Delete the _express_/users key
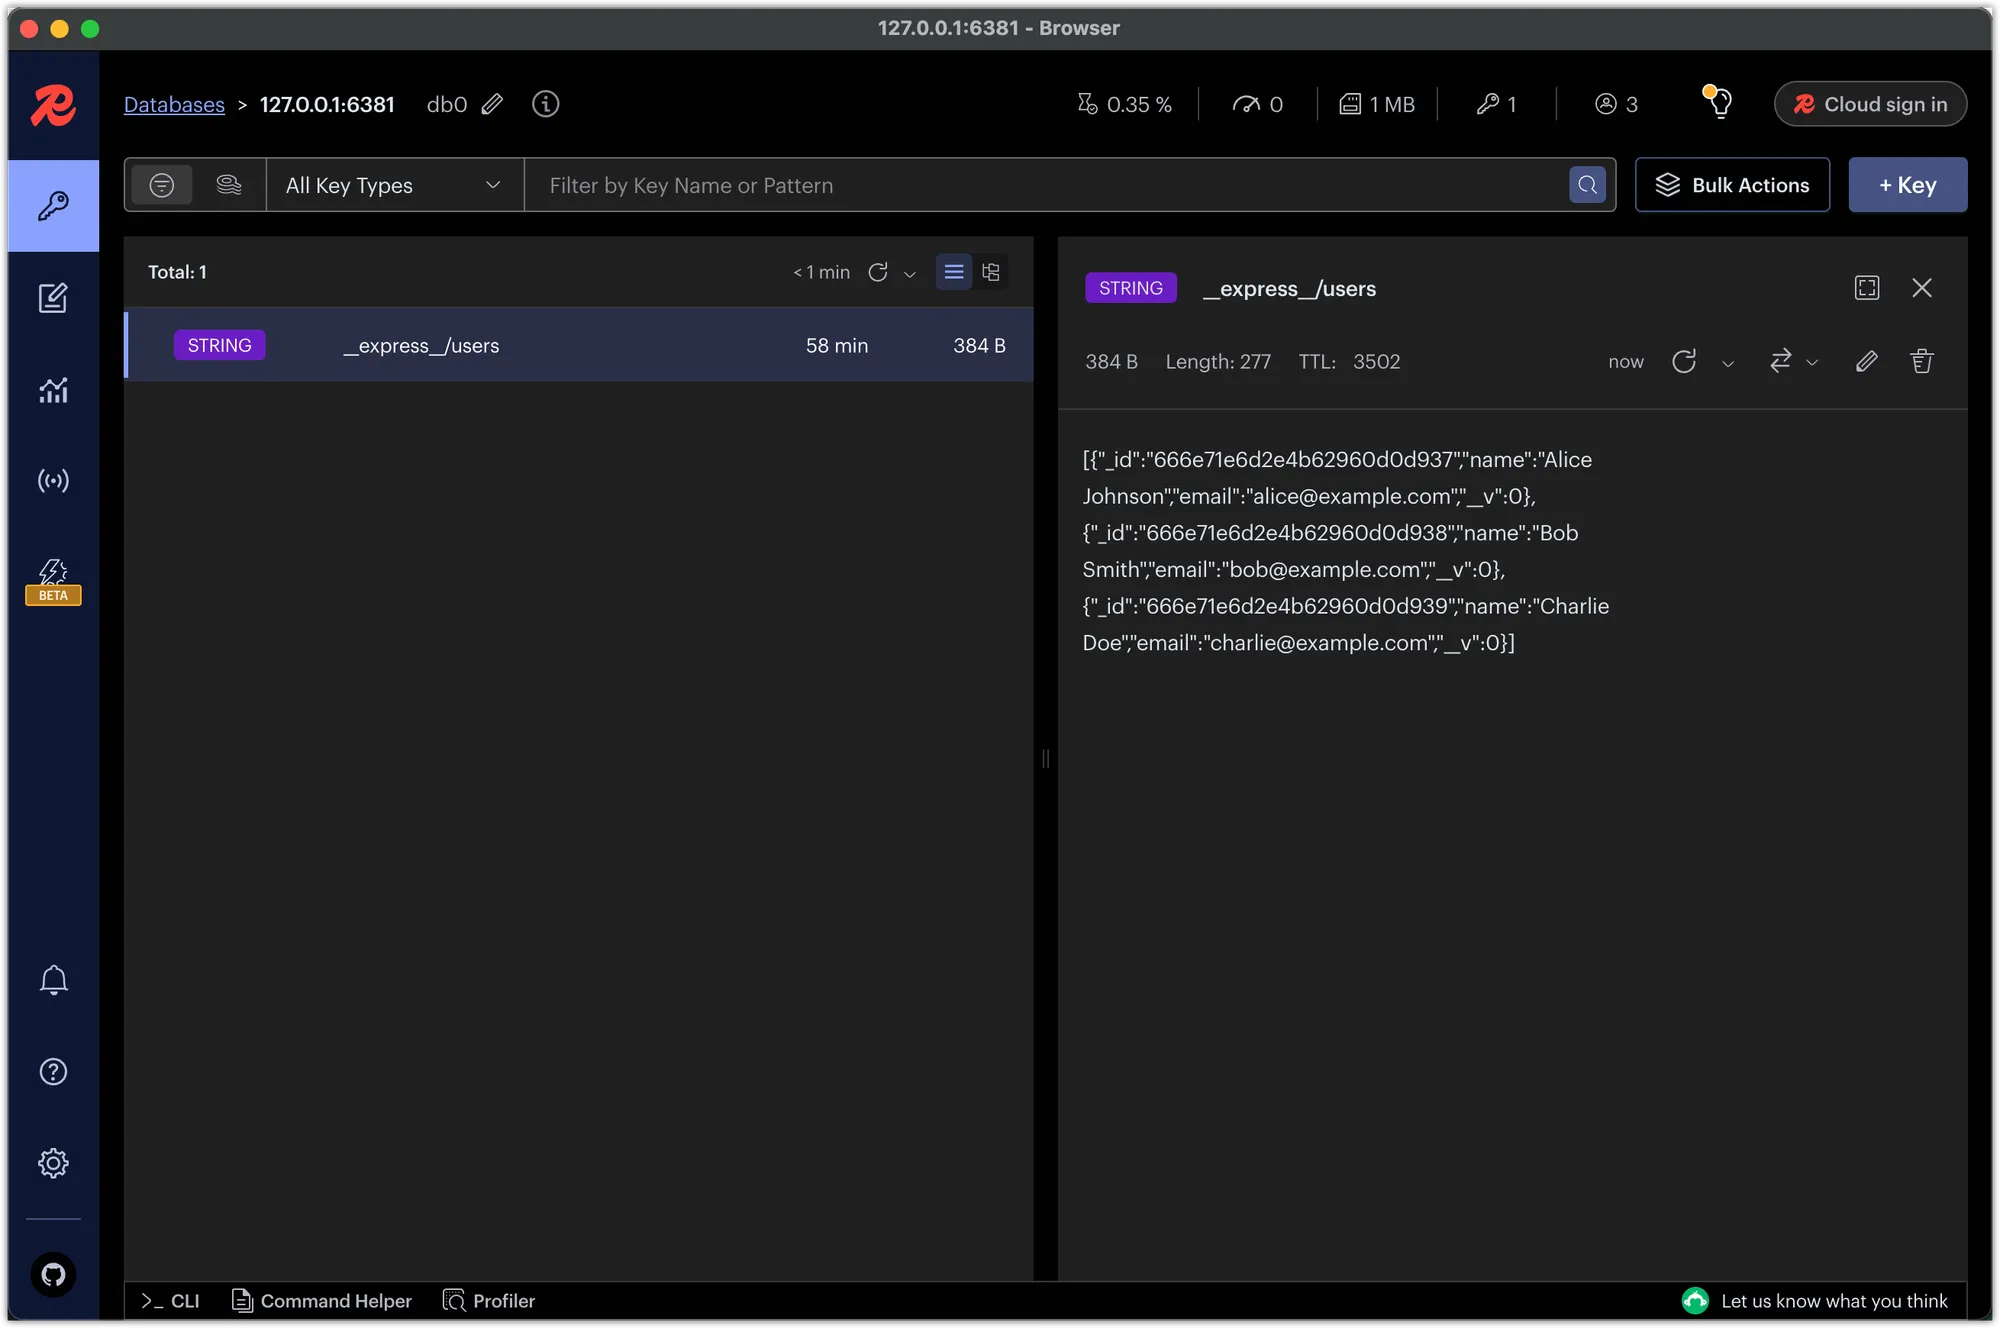The width and height of the screenshot is (2000, 1328). point(1921,361)
